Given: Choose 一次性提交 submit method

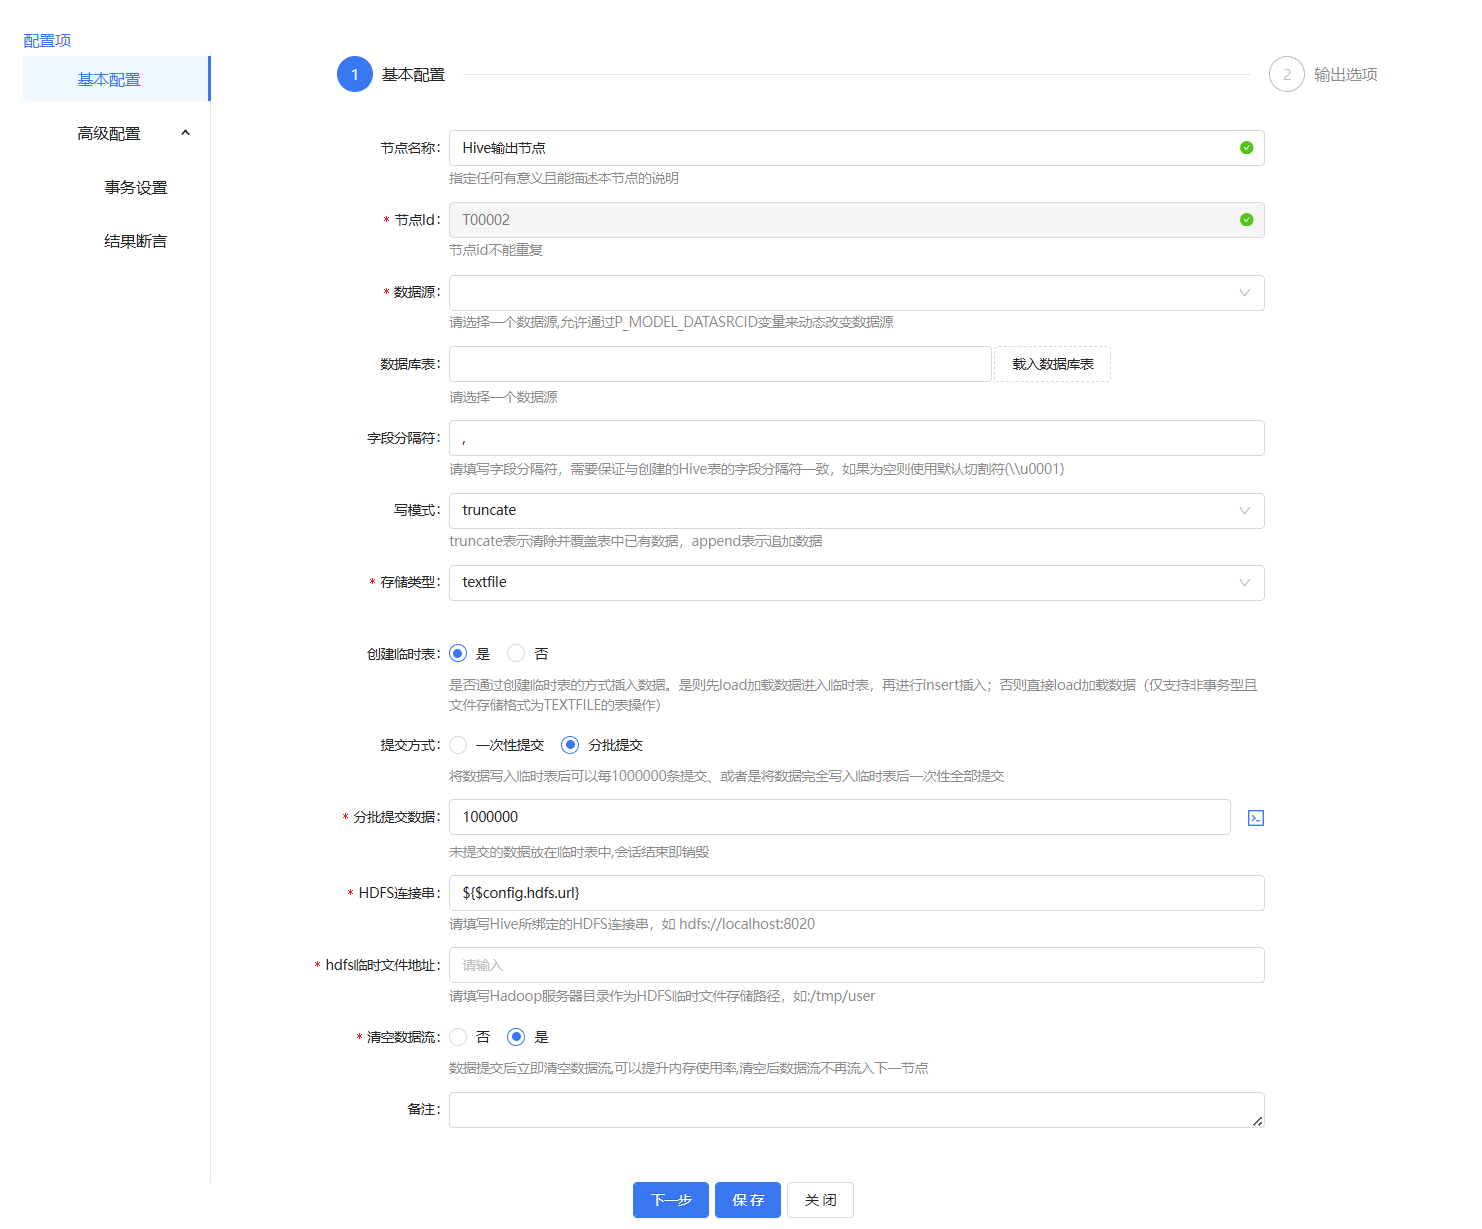Looking at the screenshot, I should point(458,745).
